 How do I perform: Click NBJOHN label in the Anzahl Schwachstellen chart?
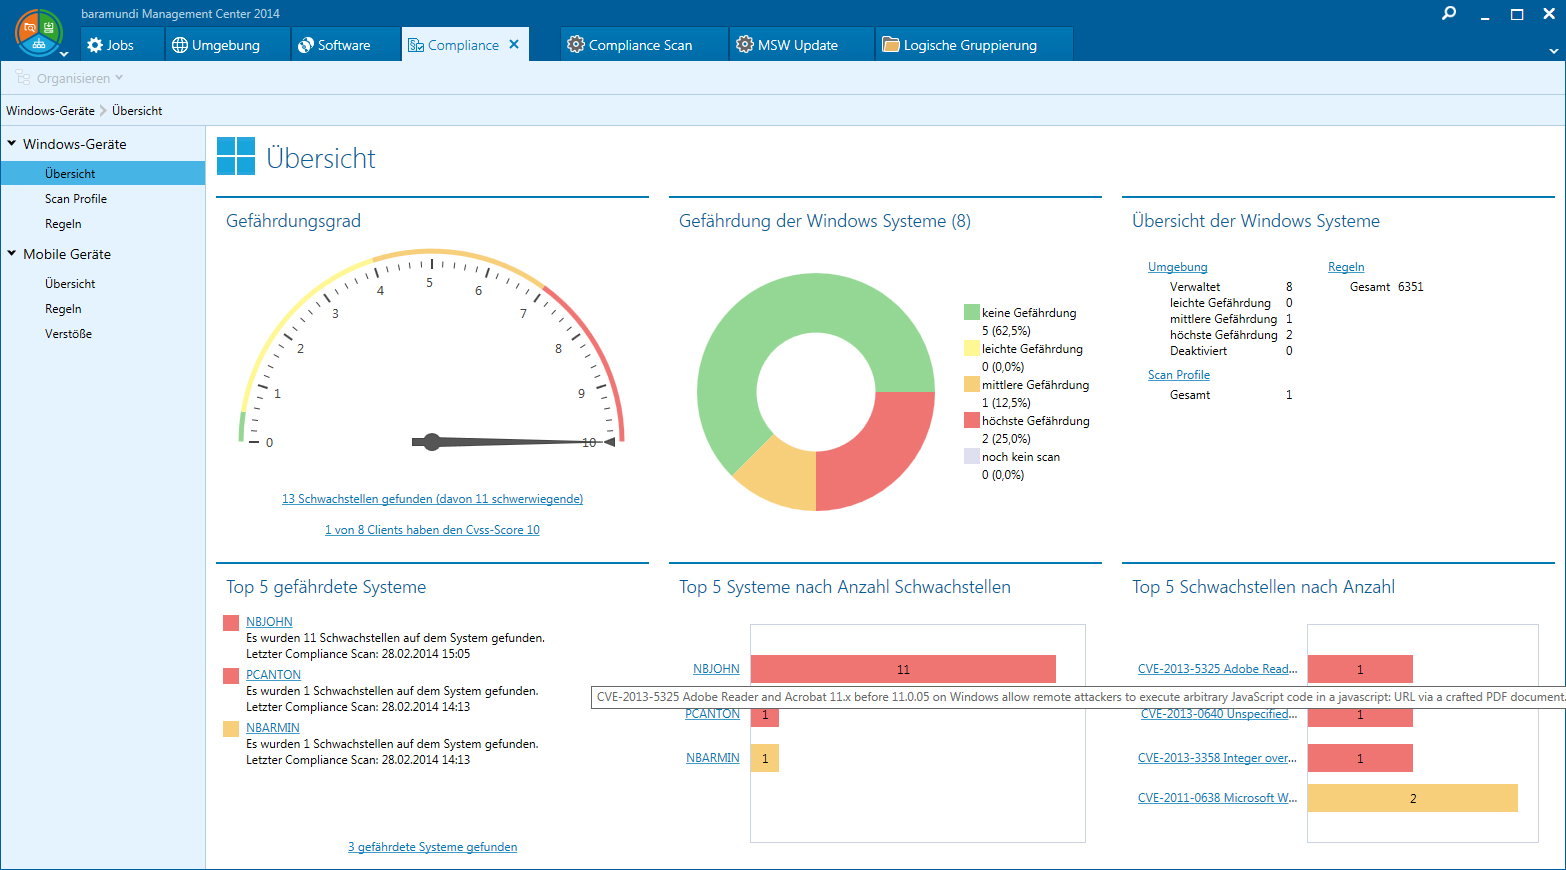[716, 669]
